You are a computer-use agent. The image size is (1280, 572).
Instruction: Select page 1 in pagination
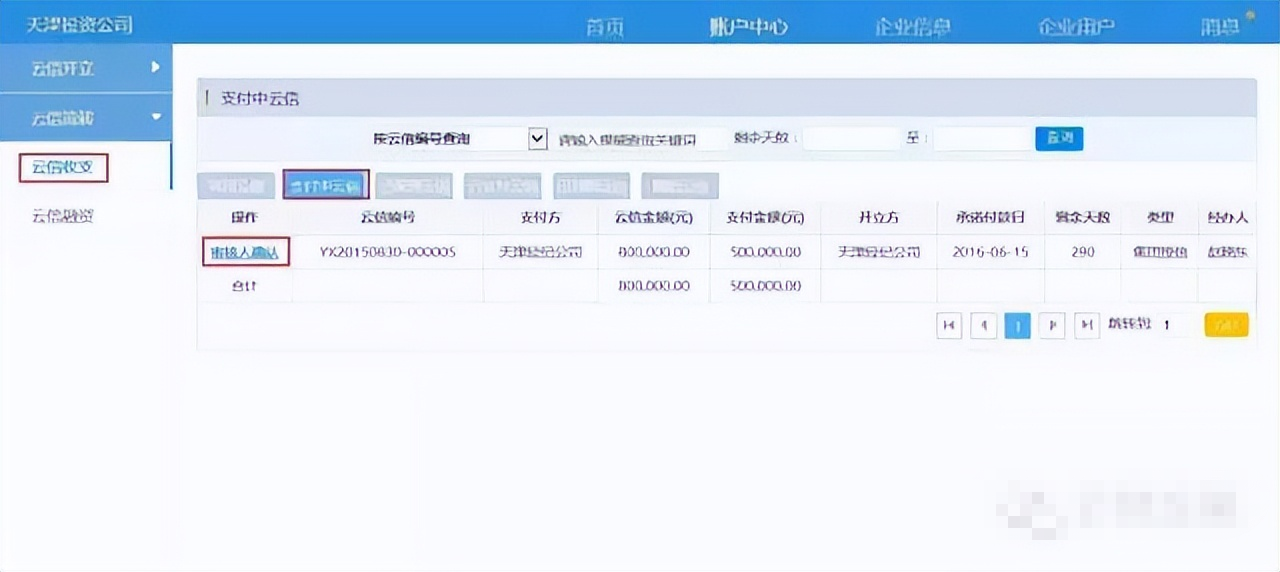pos(1017,325)
